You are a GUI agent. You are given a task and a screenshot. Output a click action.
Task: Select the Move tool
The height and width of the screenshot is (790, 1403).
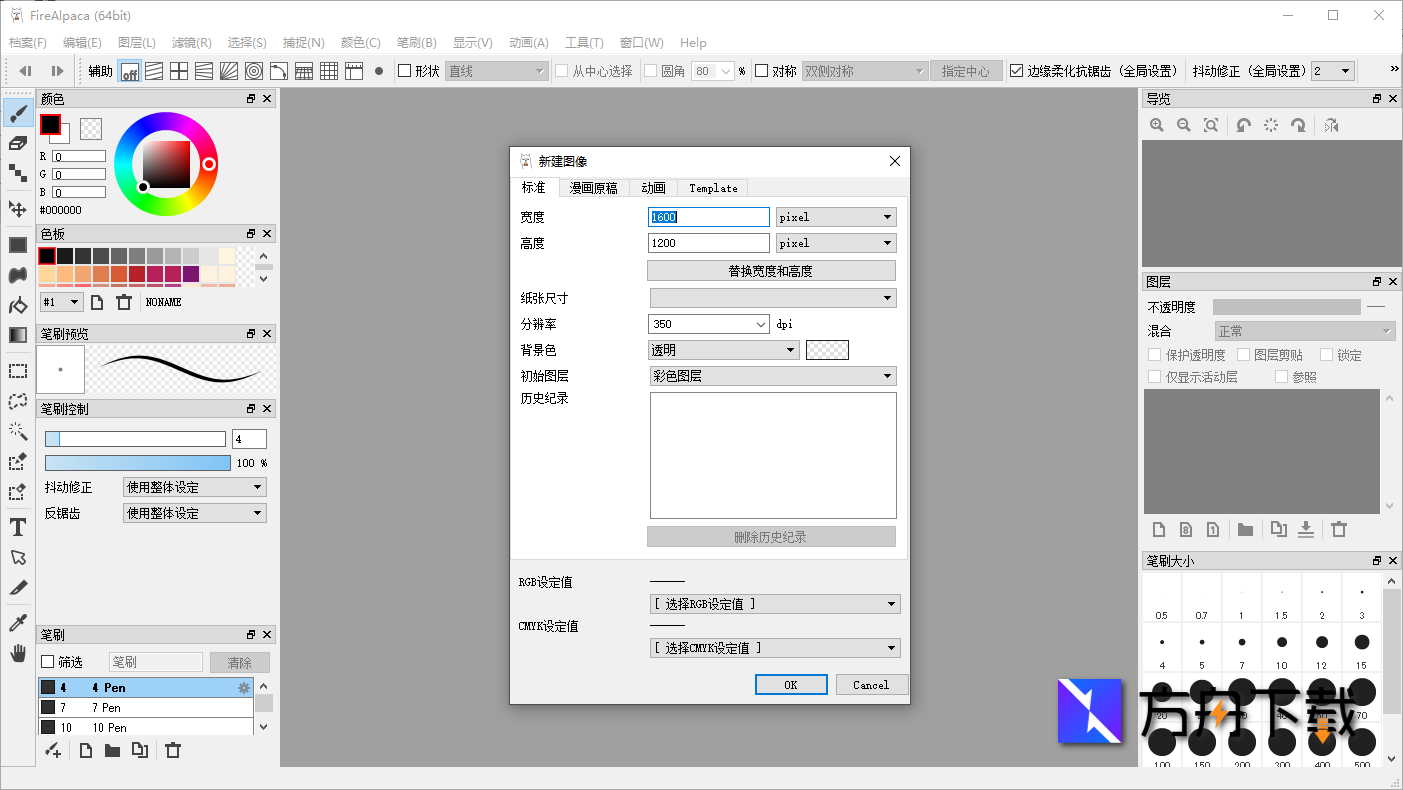pos(17,209)
